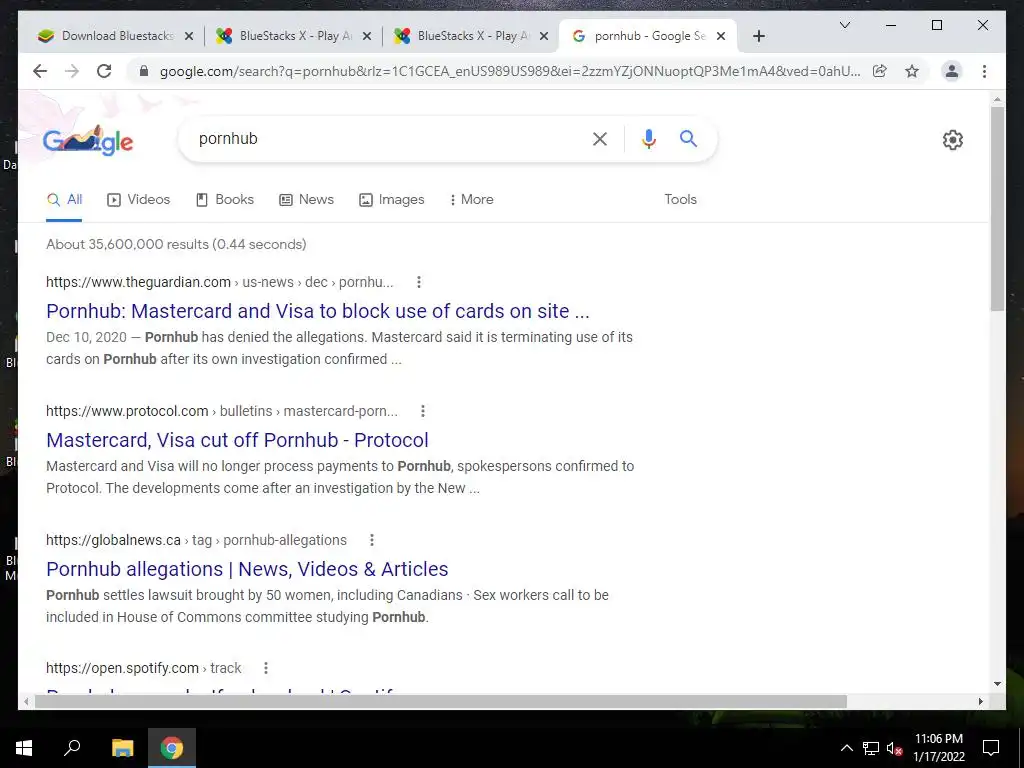This screenshot has width=1024, height=768.
Task: Switch to Images results
Action: [x=392, y=200]
